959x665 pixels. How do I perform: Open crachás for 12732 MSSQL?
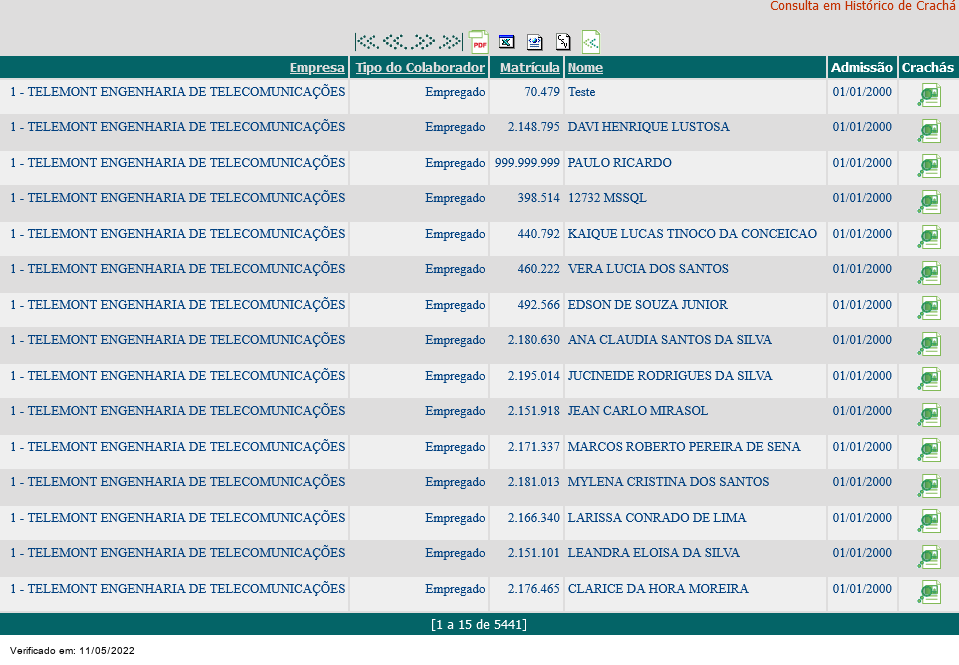pyautogui.click(x=928, y=202)
